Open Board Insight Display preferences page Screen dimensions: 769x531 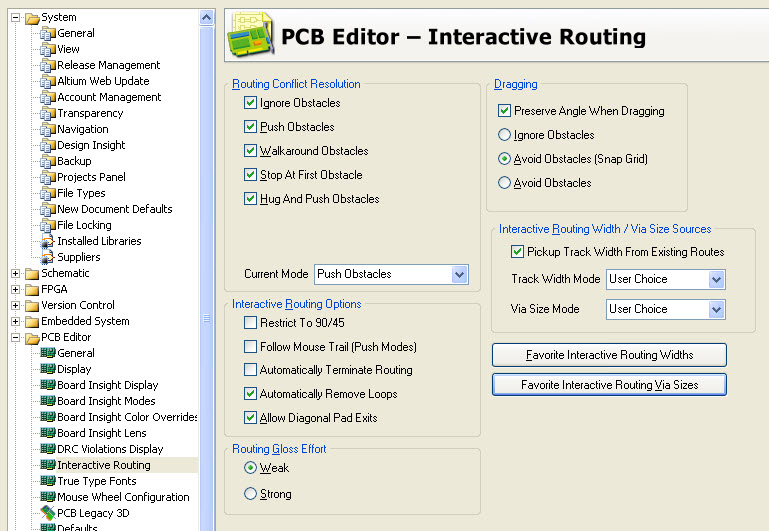click(x=107, y=385)
